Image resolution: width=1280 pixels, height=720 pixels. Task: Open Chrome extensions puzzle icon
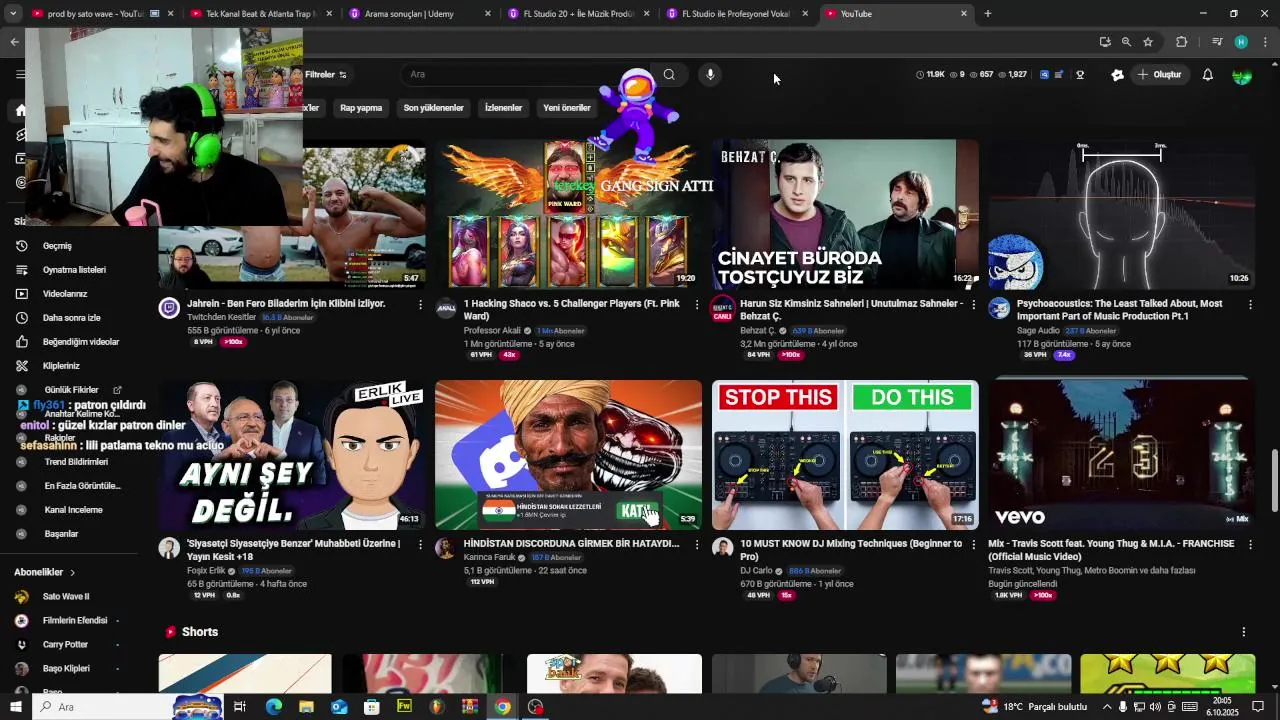pyautogui.click(x=1182, y=42)
